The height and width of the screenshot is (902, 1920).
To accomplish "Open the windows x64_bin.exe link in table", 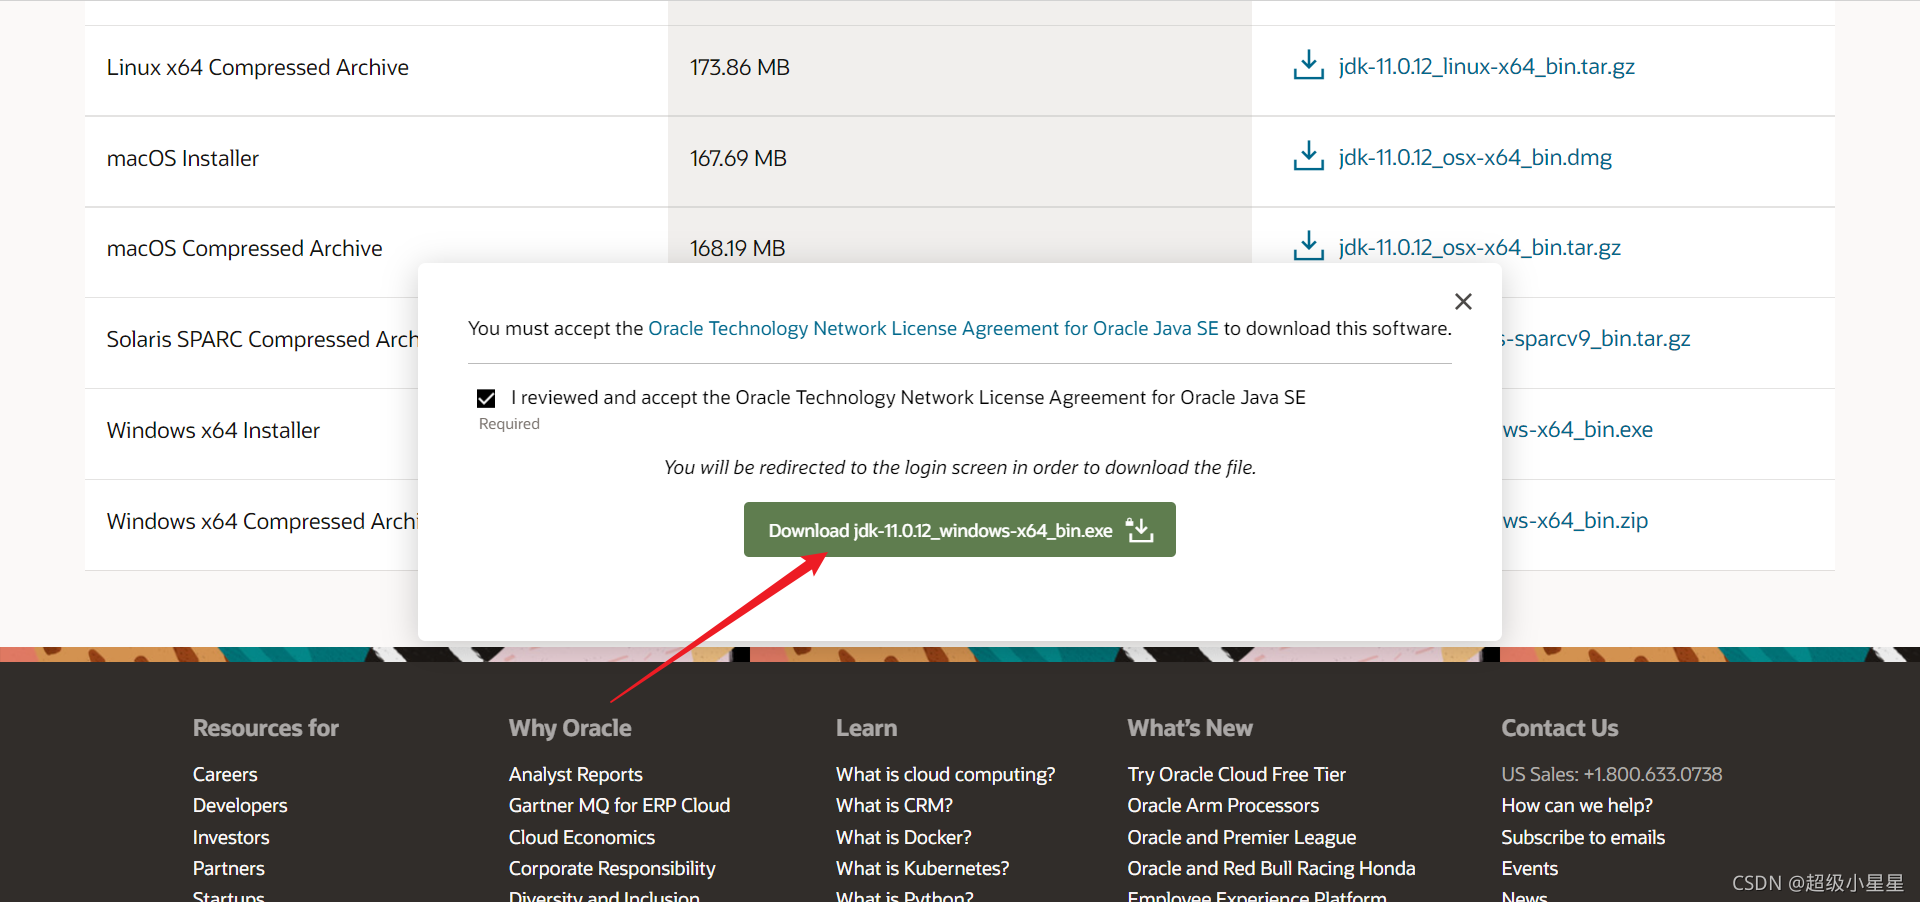I will point(1577,429).
